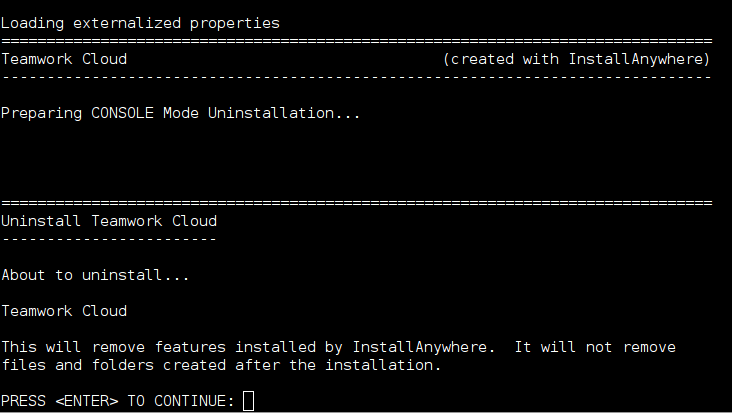
Task: Click the "About to uninstall..." line
Action: [x=95, y=274]
